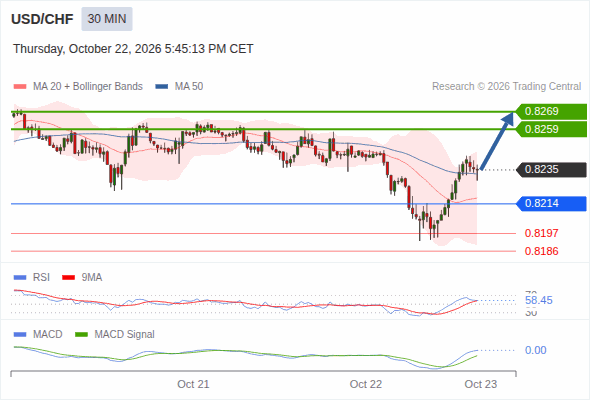This screenshot has height=400, width=590.
Task: Click the MA 20 + Bollinger Bands label
Action: point(88,87)
